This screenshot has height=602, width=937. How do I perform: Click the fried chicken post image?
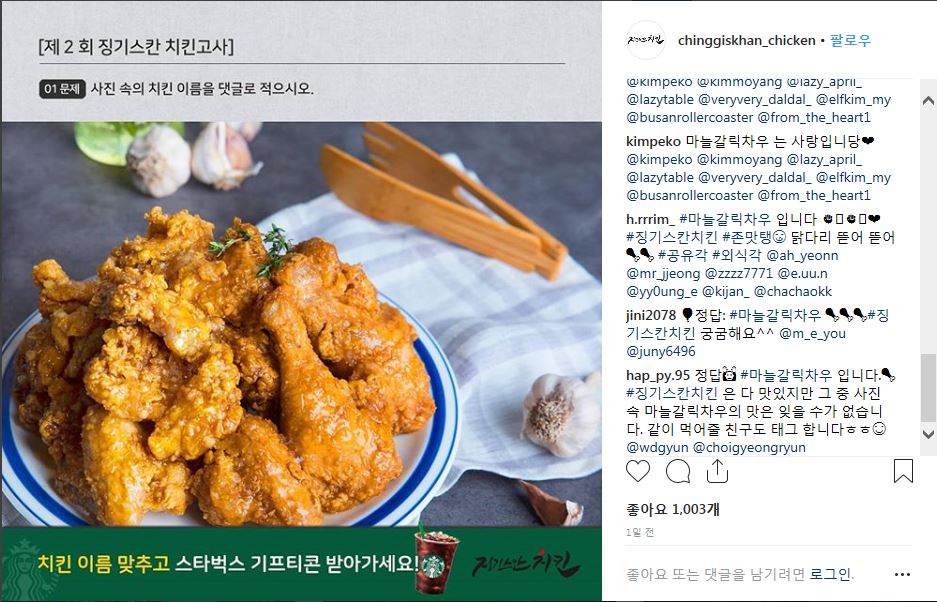302,324
